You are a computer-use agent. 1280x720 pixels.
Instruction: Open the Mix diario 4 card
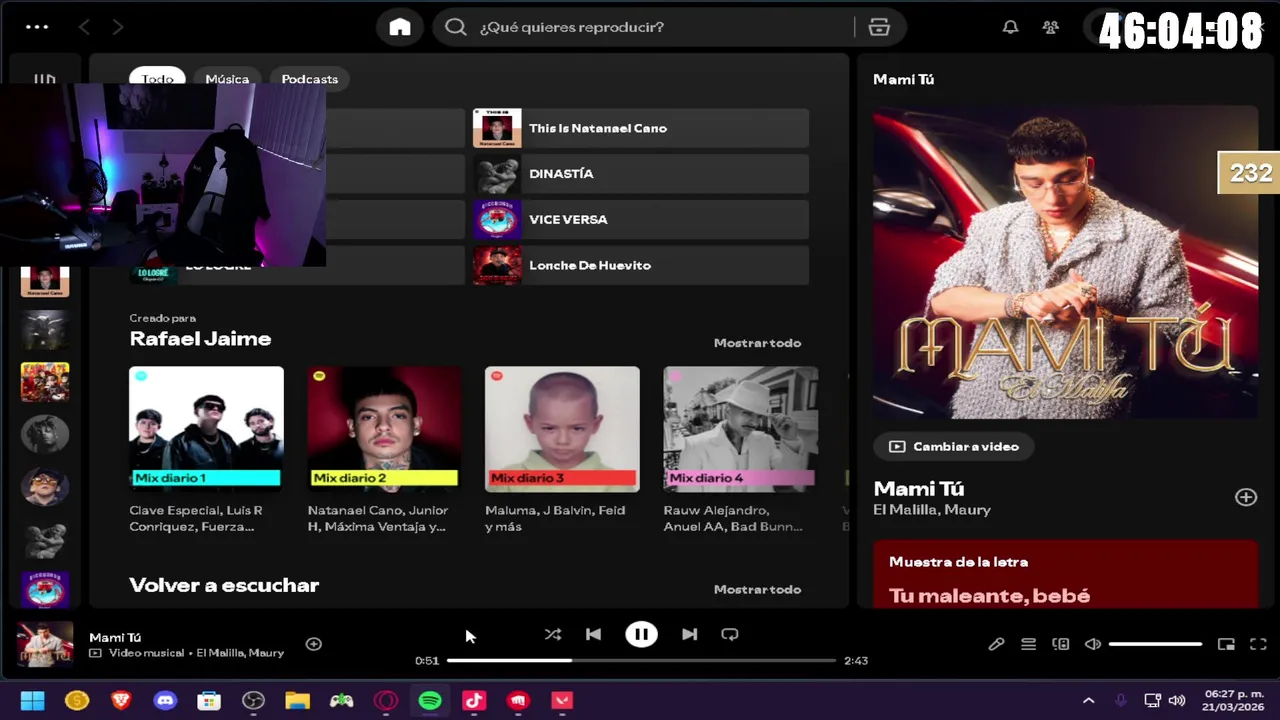click(740, 450)
